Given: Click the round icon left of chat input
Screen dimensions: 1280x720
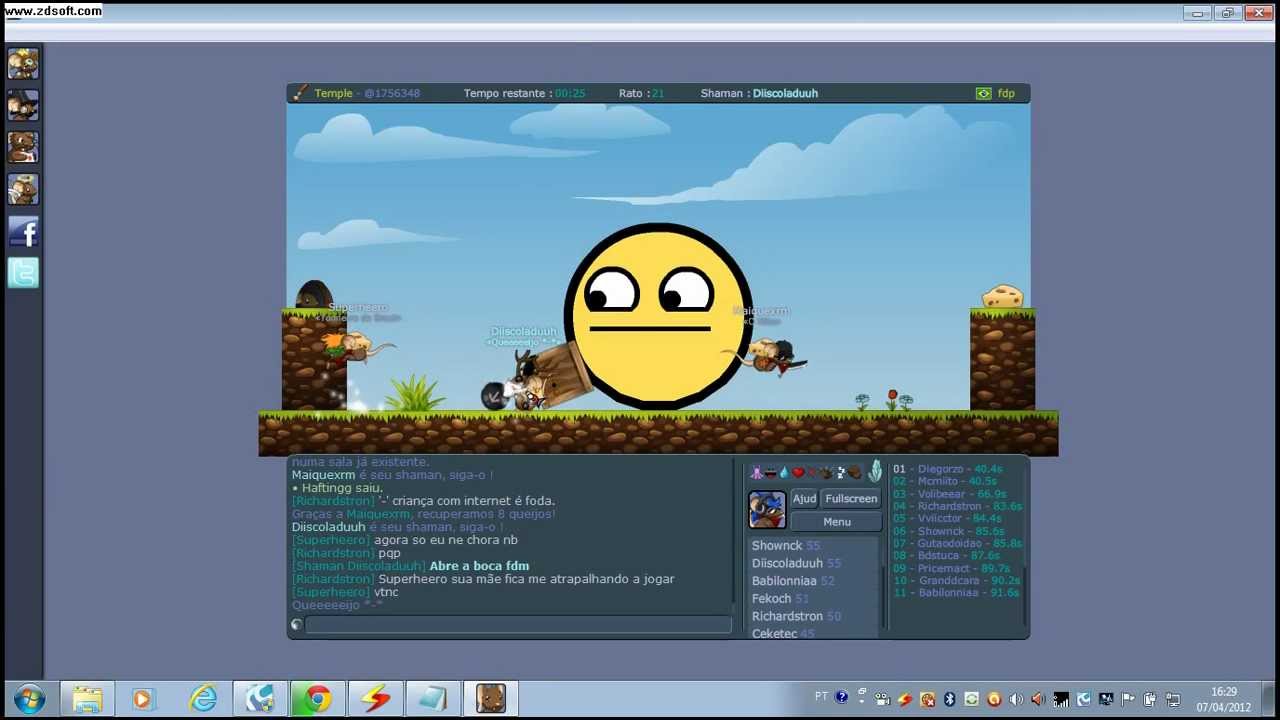Looking at the screenshot, I should pos(296,625).
